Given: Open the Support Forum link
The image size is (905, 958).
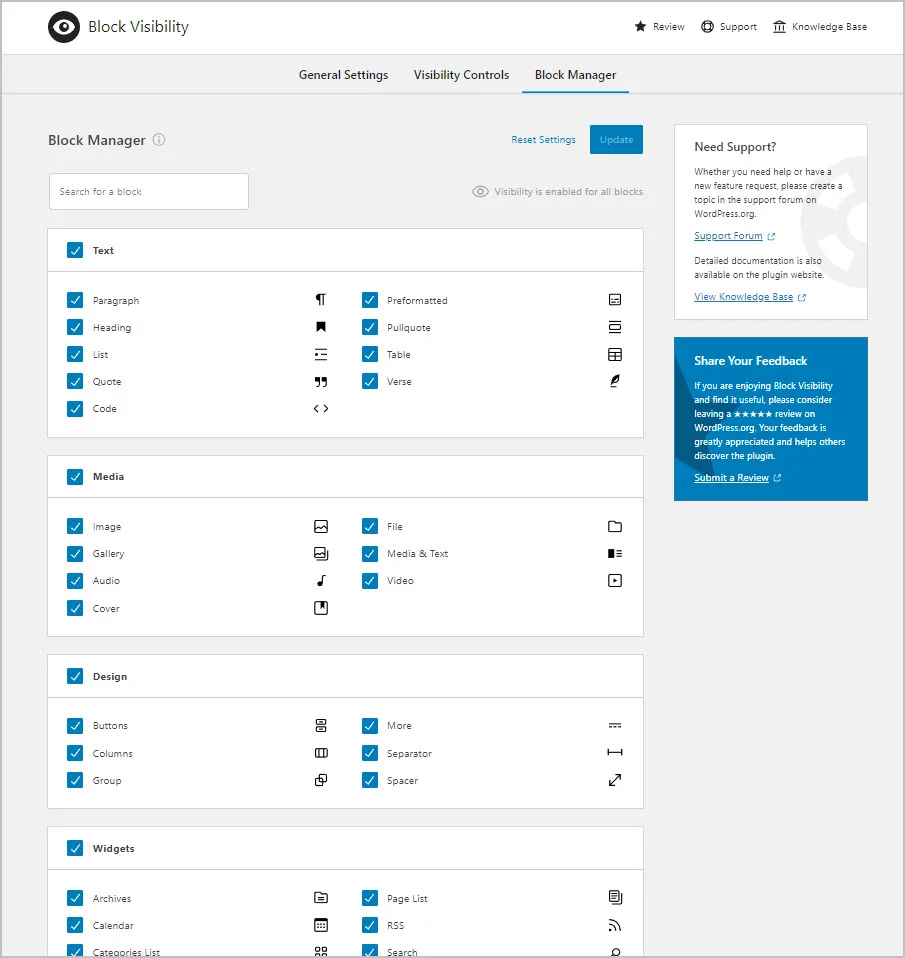Looking at the screenshot, I should (x=728, y=236).
